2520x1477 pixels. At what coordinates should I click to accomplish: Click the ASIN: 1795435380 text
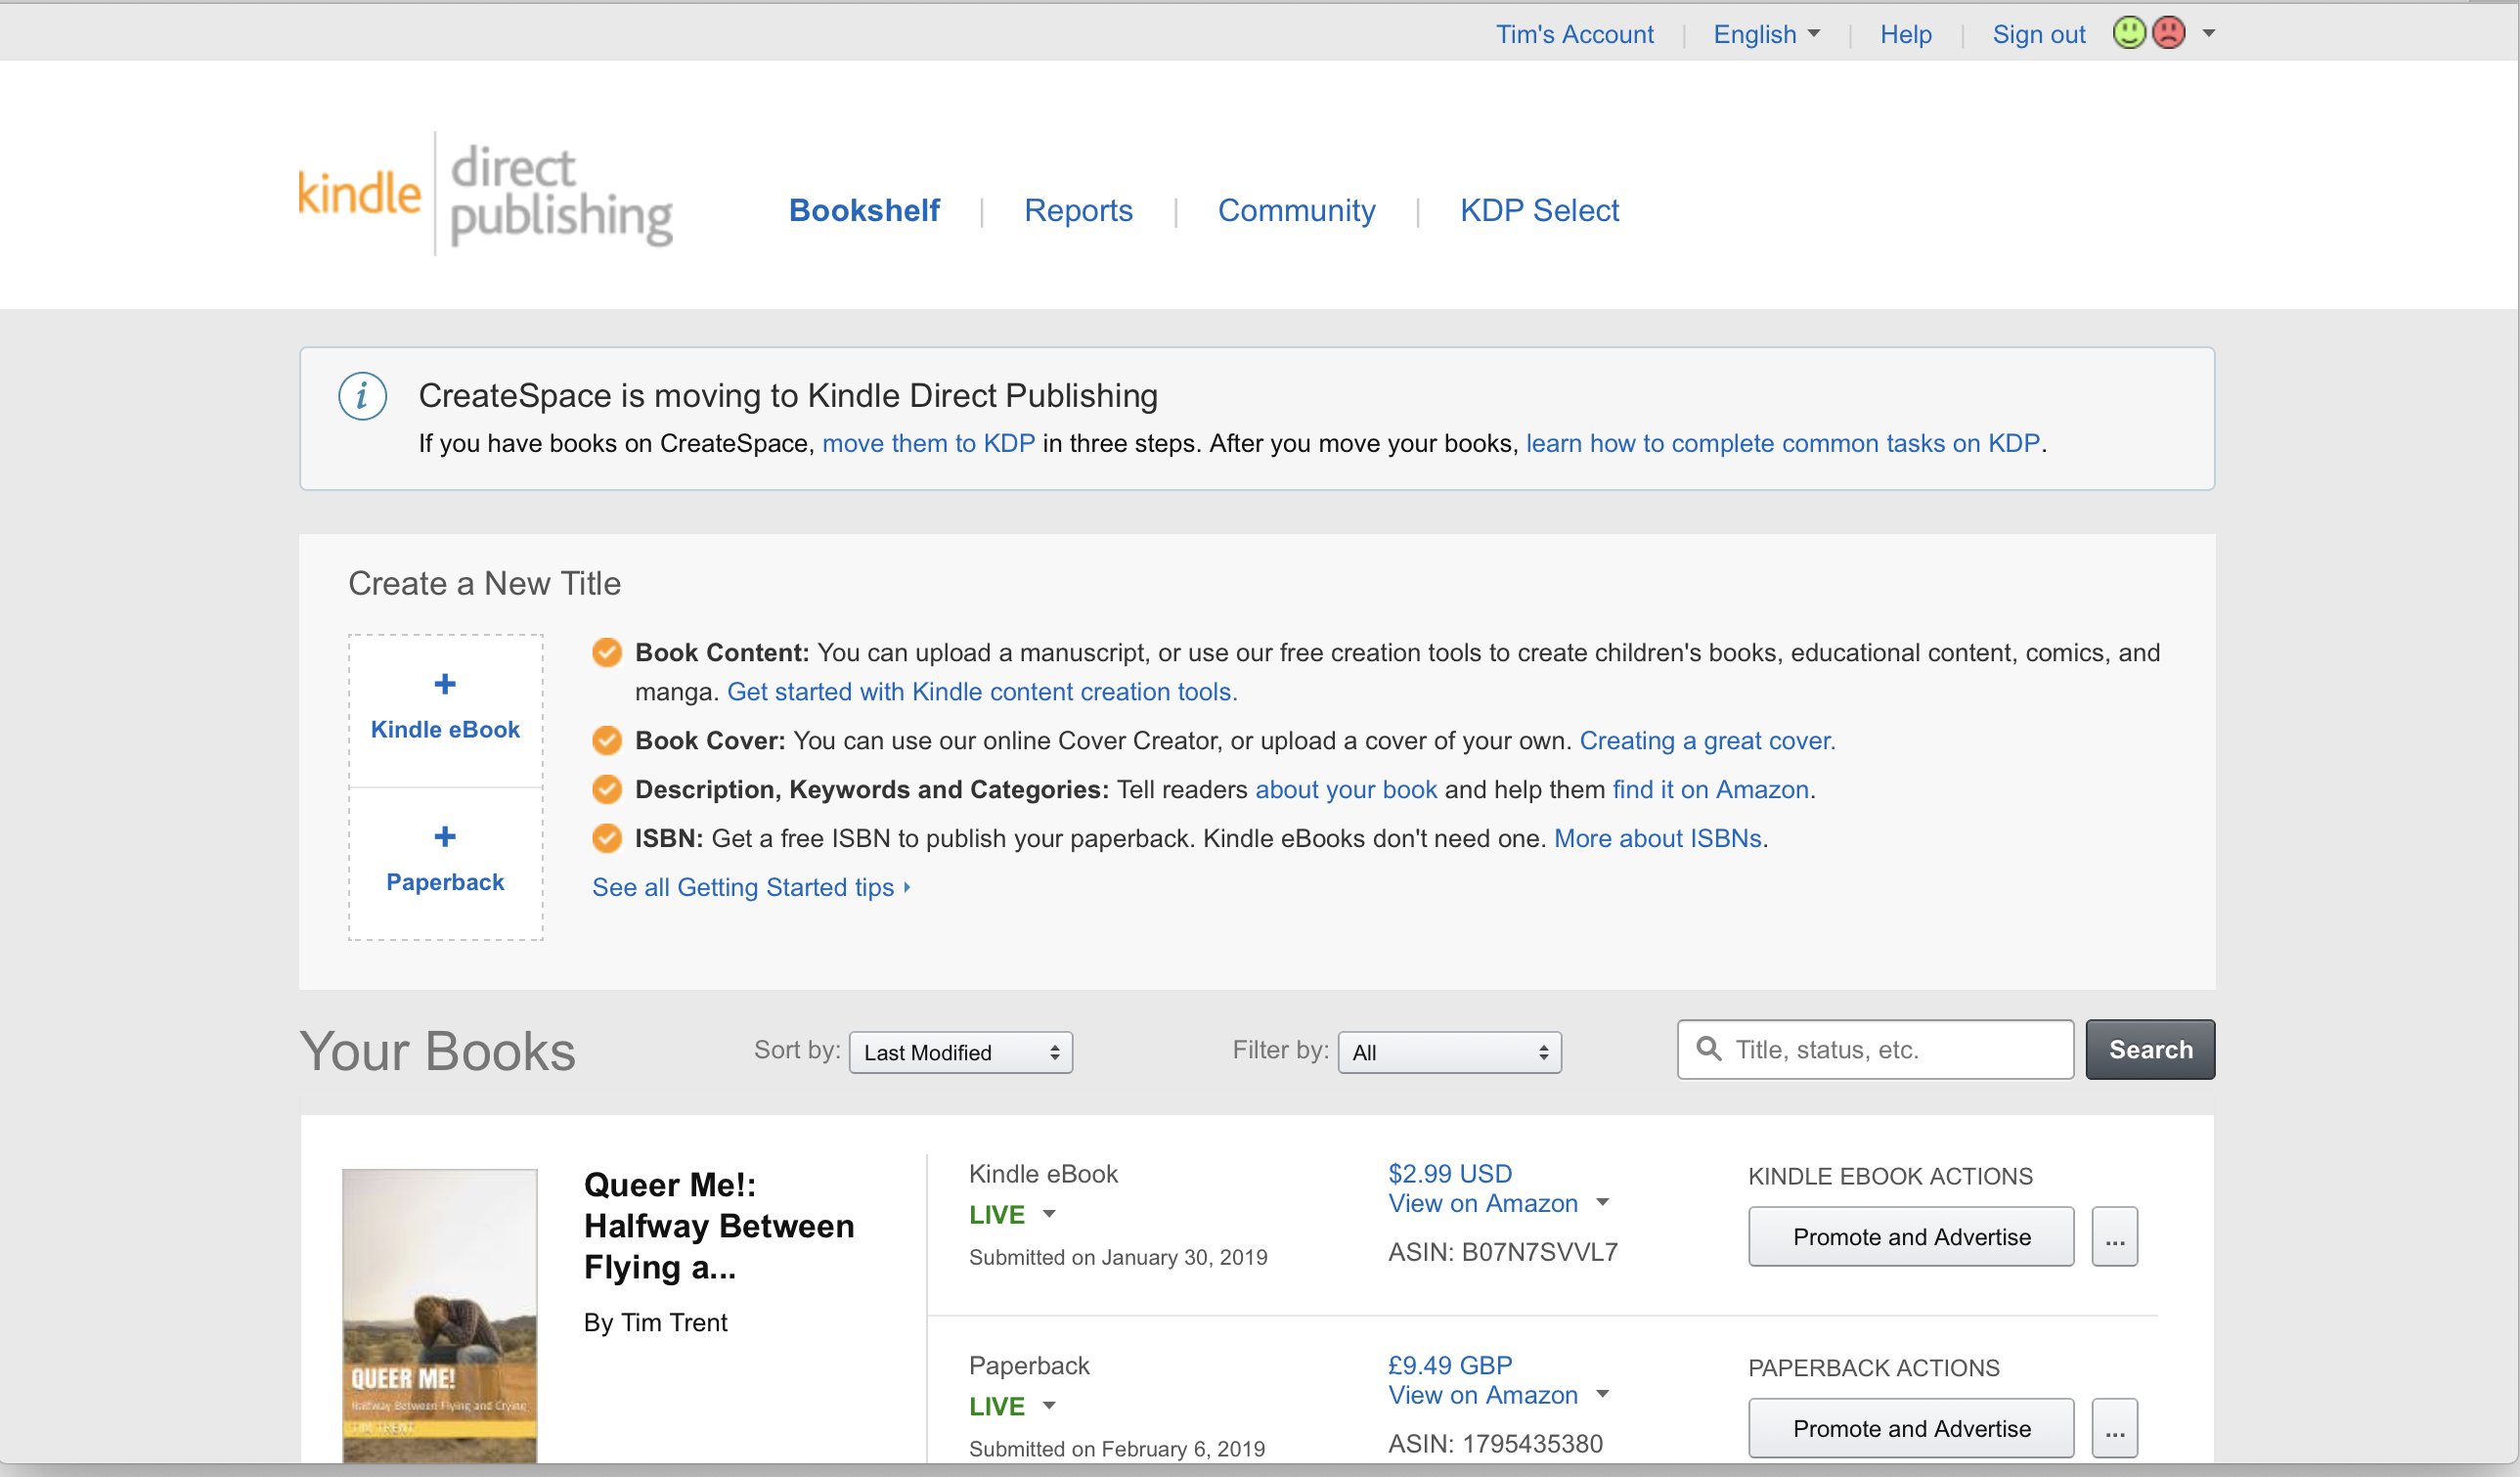point(1495,1443)
